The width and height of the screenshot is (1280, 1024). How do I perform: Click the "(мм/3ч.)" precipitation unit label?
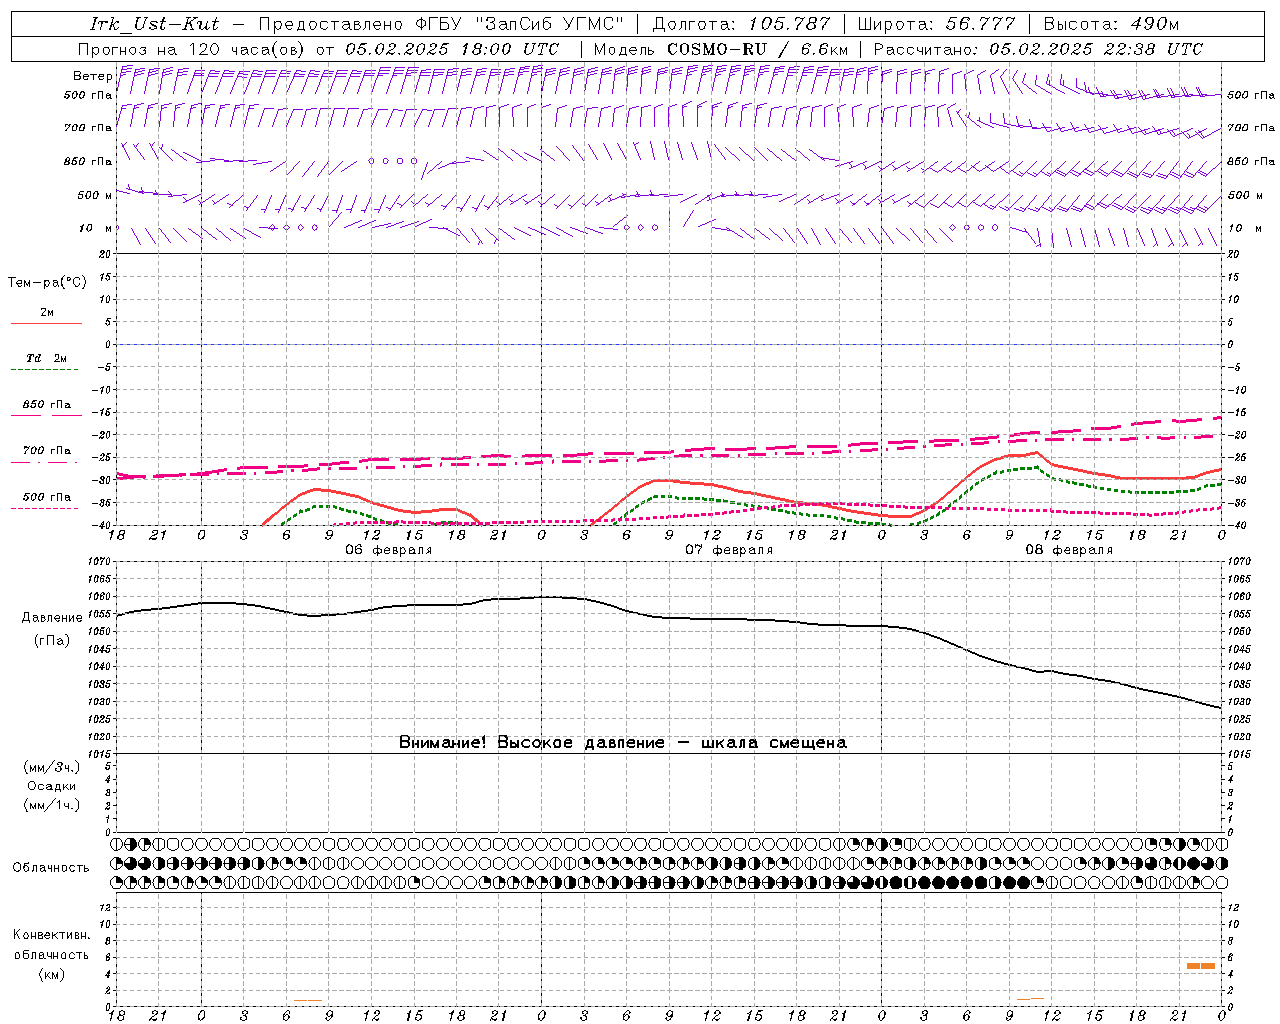(52, 767)
